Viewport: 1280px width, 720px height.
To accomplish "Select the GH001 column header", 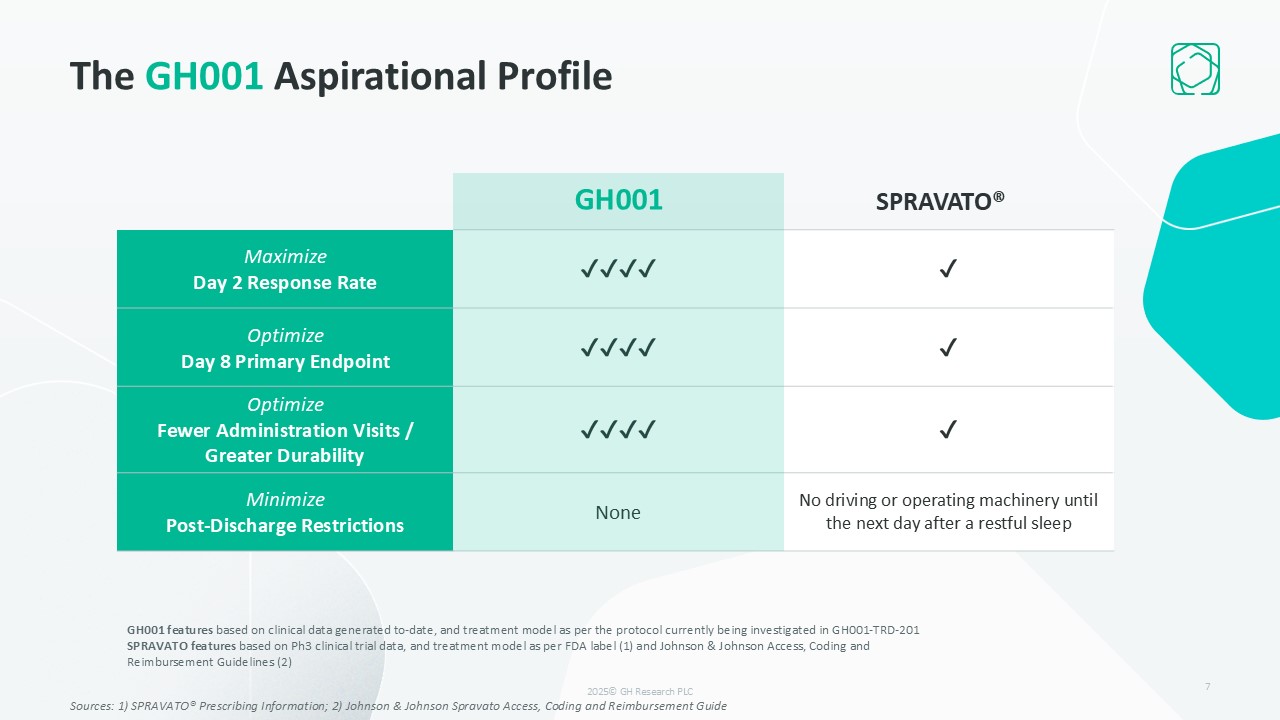I will [618, 200].
